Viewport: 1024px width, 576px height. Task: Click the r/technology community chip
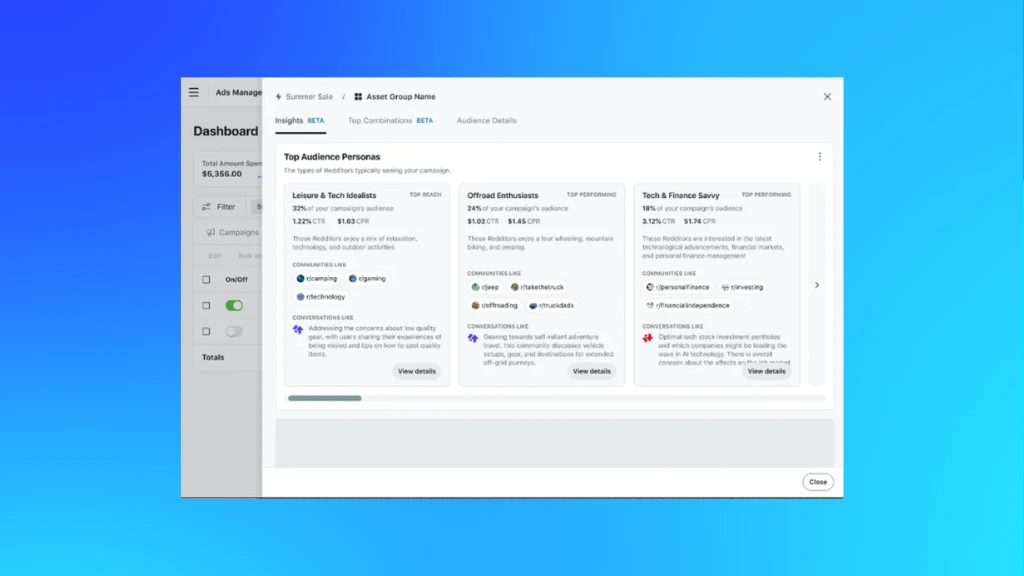321,296
